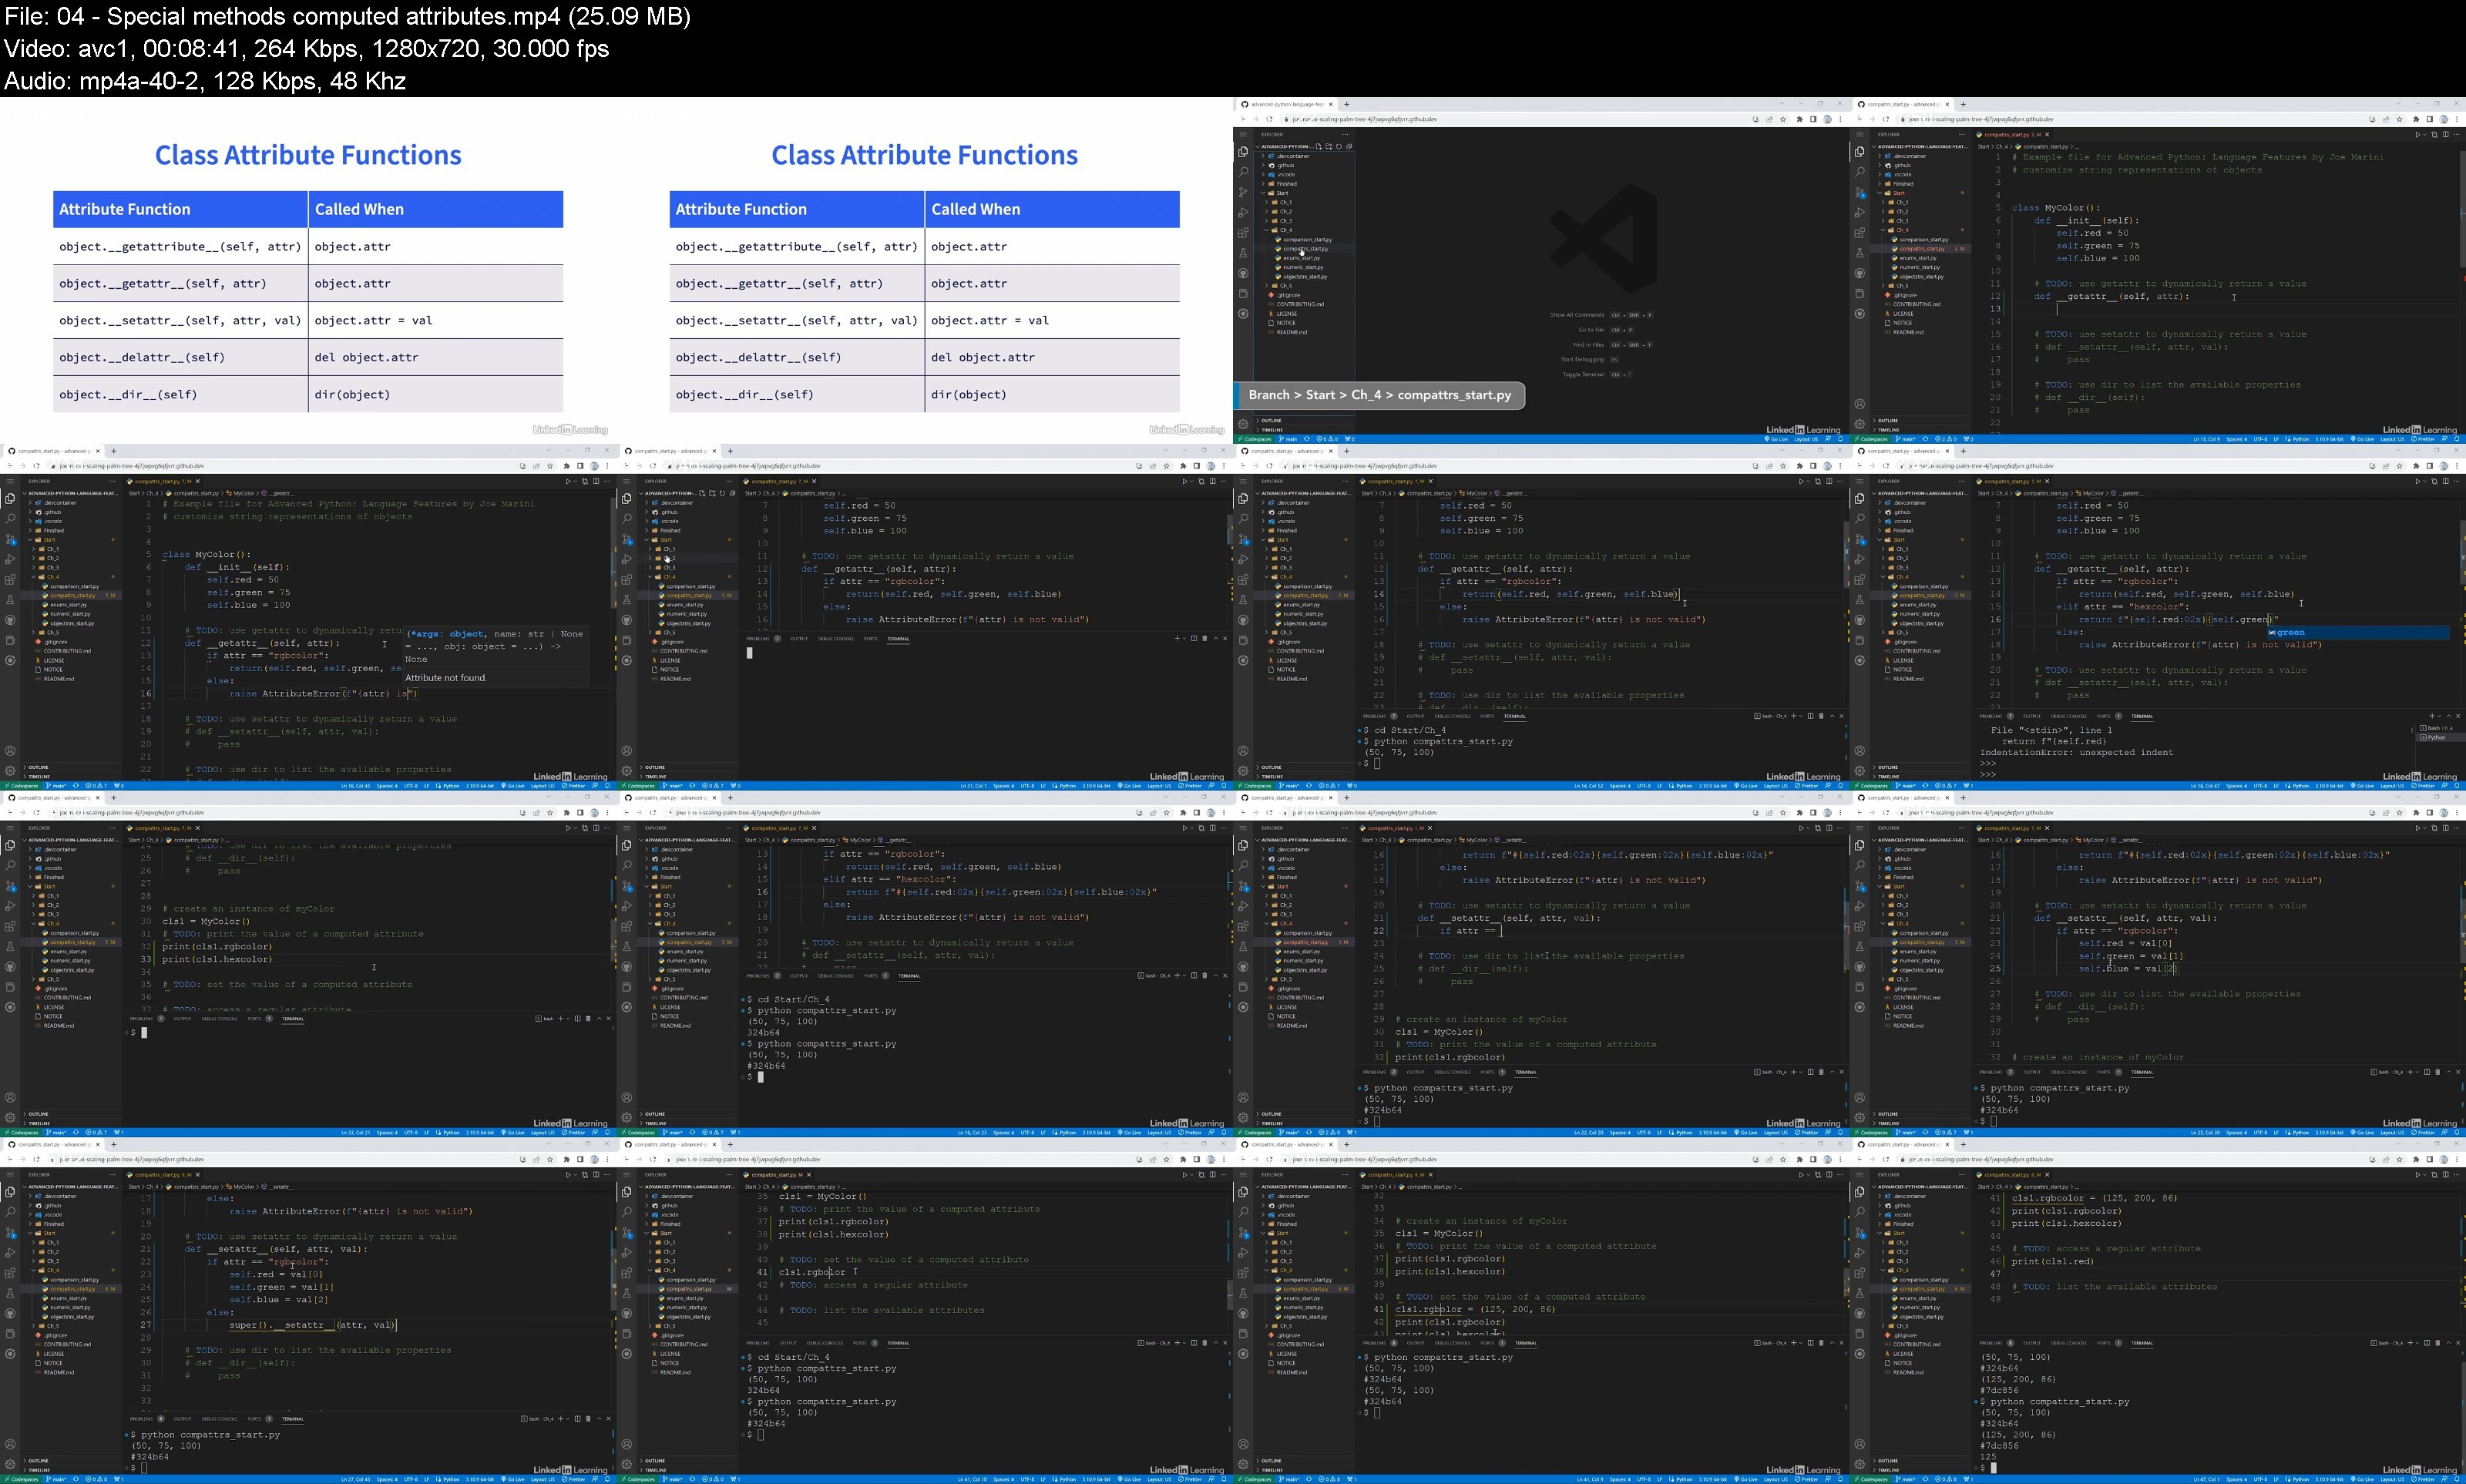Welcome-screen frame: click 'Show All Commands' hint

(1578, 315)
